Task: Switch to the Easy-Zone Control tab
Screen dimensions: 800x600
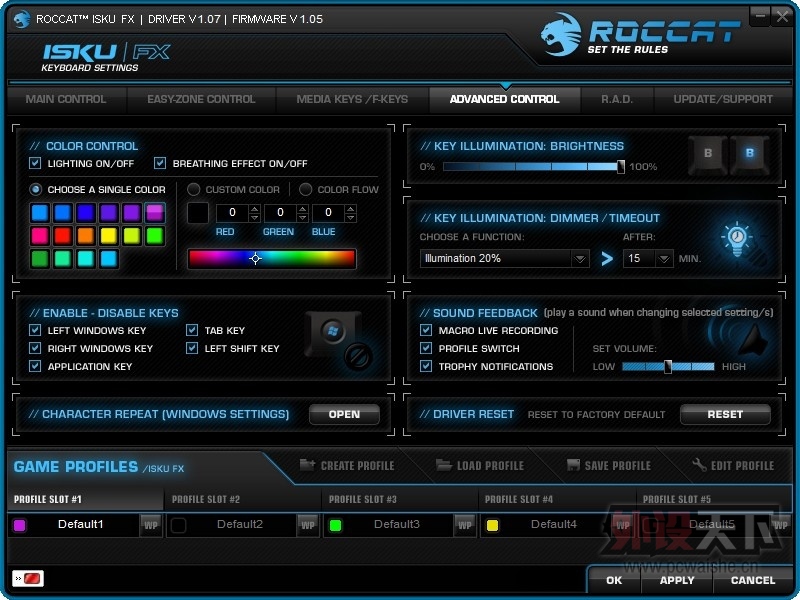Action: coord(202,99)
